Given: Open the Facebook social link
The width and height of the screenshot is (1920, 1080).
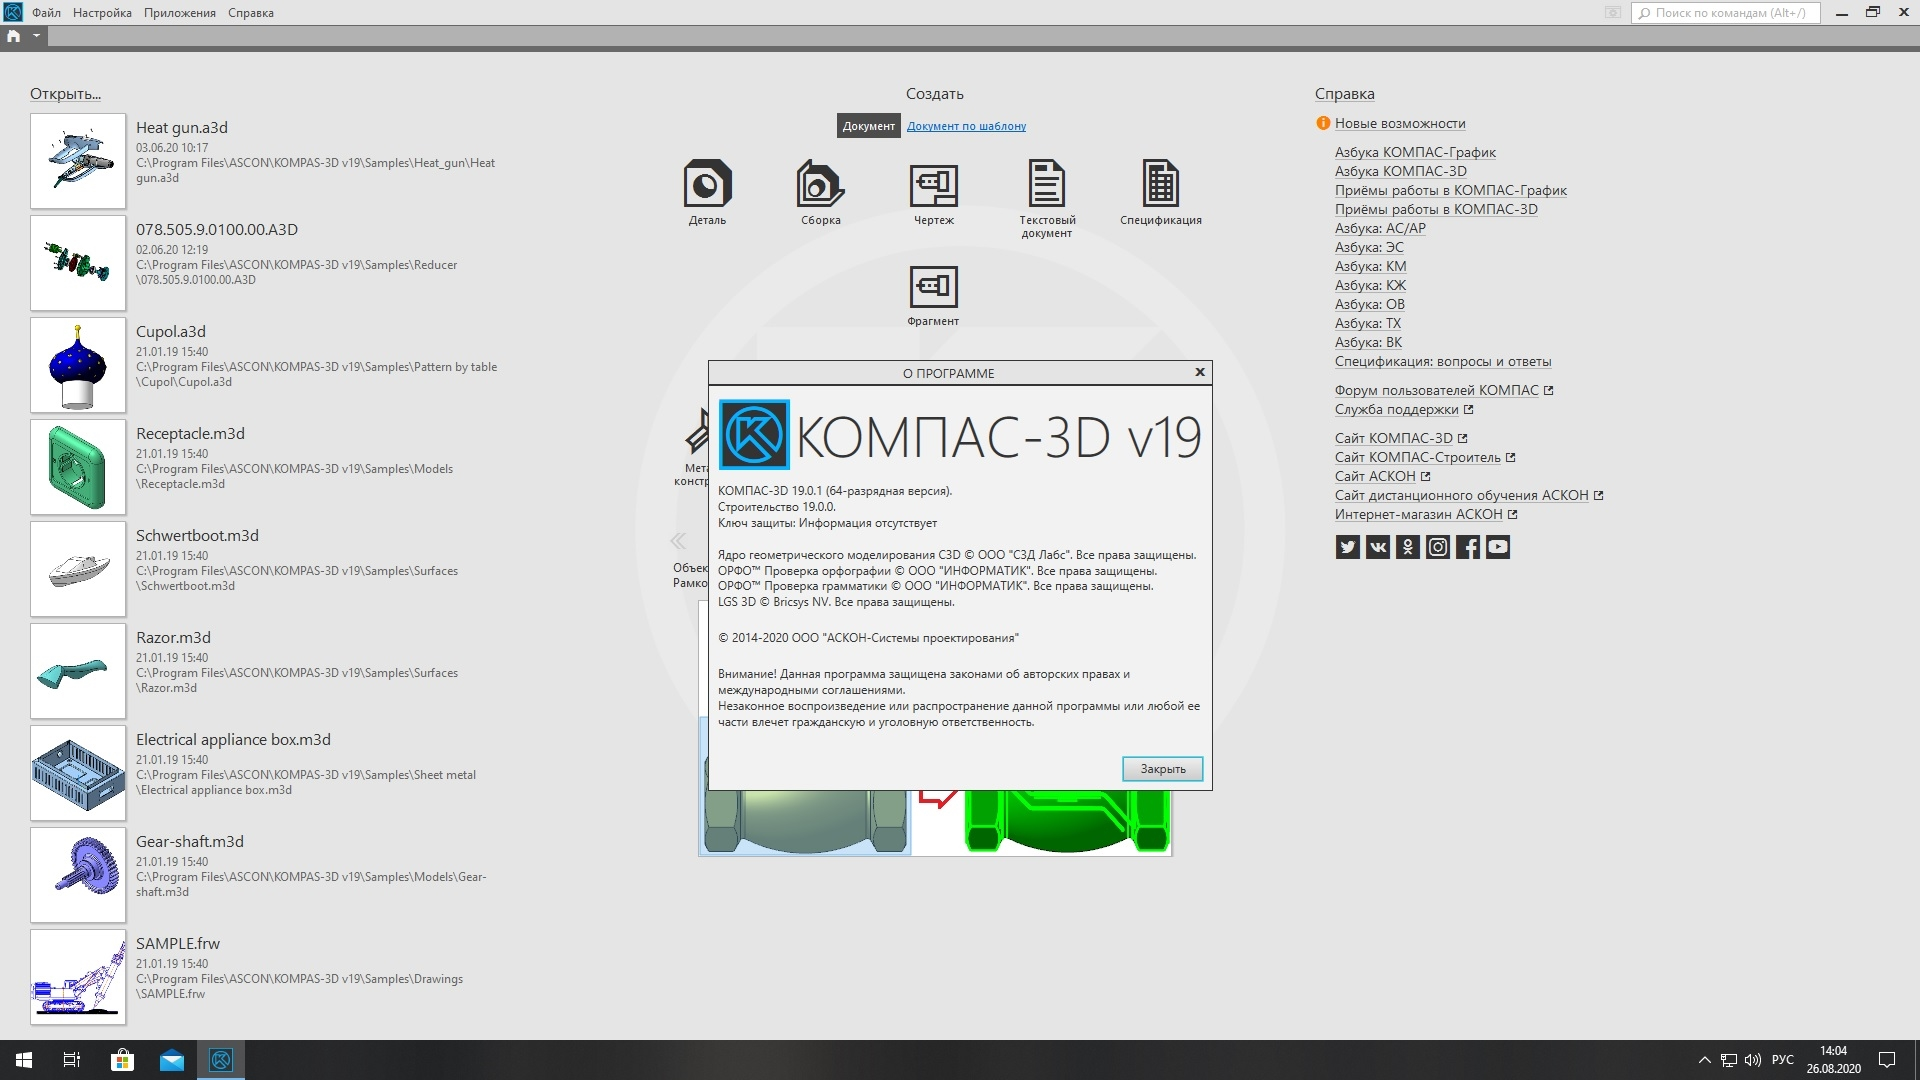Looking at the screenshot, I should point(1467,547).
